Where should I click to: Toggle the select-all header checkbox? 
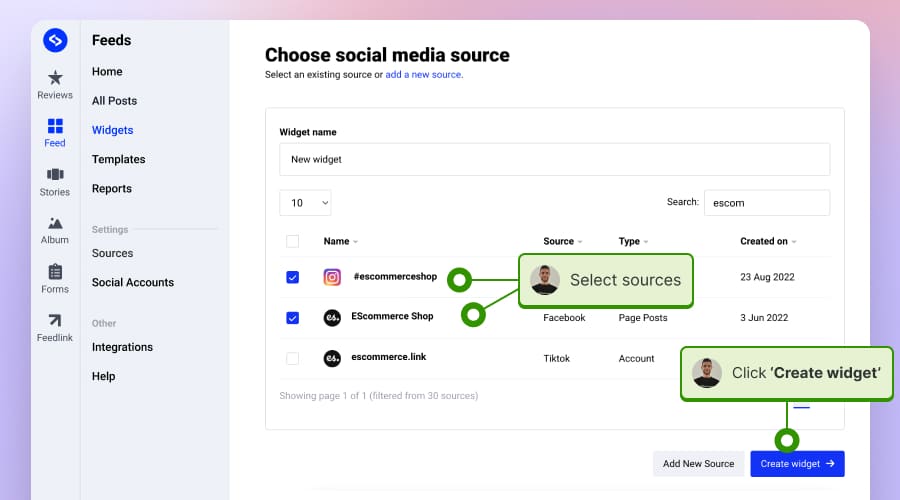pos(293,241)
